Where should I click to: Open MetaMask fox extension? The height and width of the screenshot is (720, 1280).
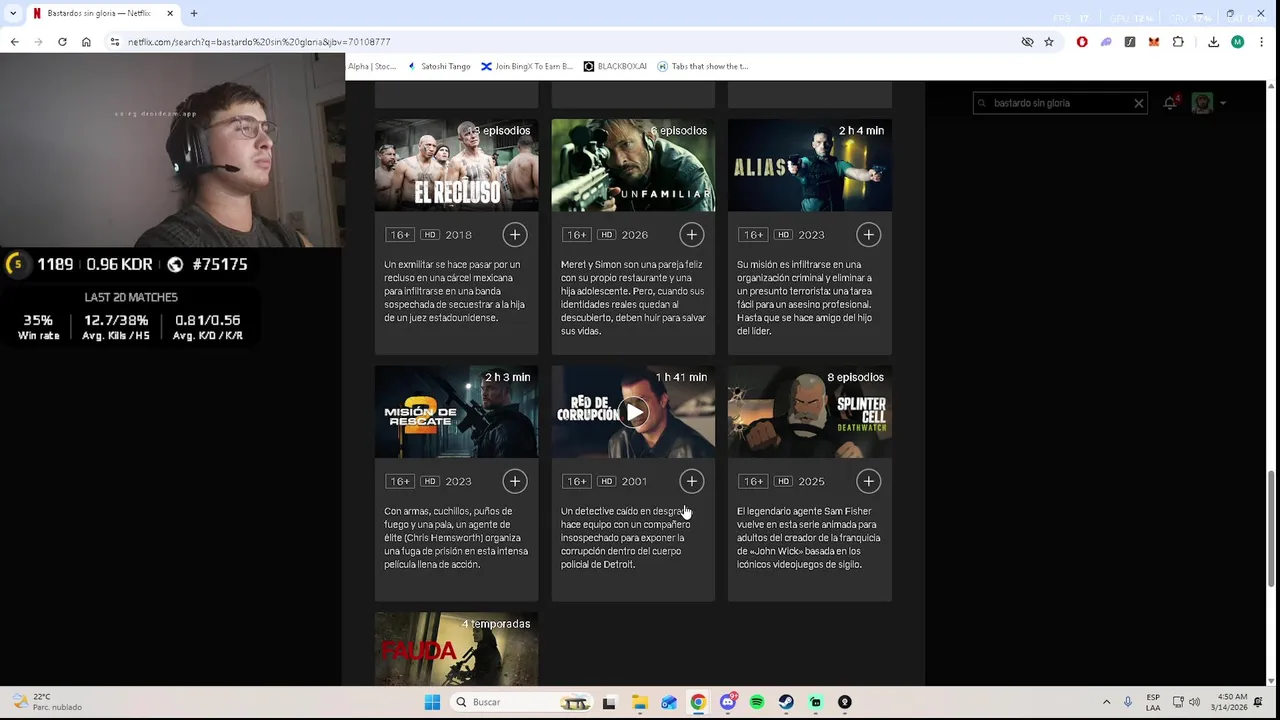point(1154,42)
